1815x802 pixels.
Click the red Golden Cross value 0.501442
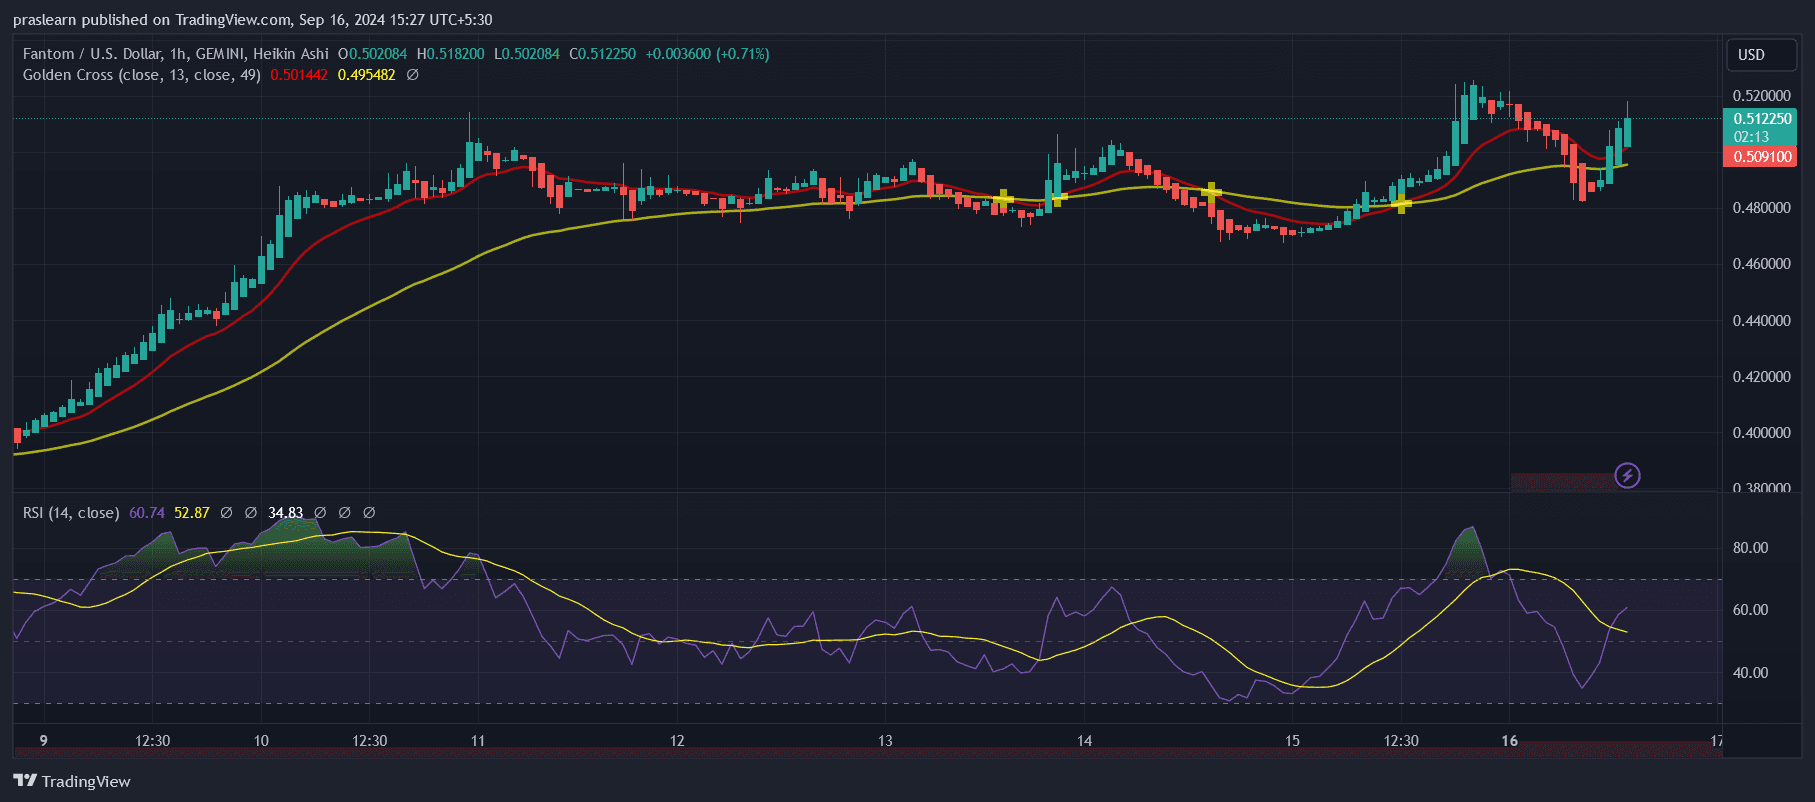click(x=299, y=75)
